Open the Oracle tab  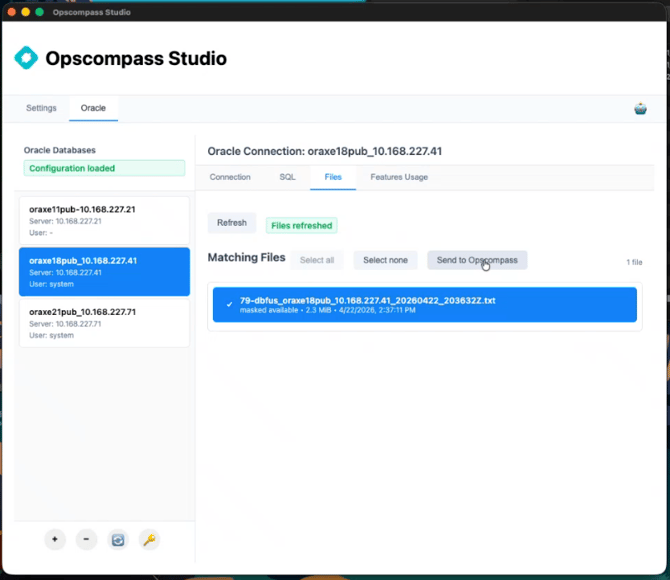tap(93, 108)
